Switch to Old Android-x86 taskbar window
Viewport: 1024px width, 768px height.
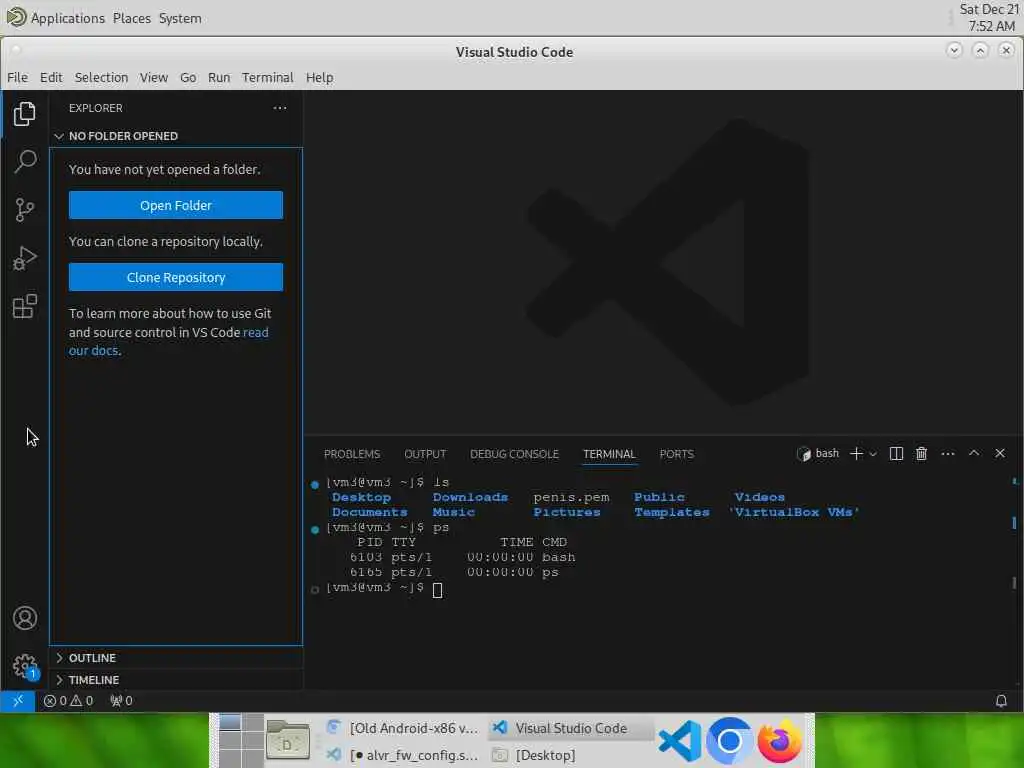[404, 728]
